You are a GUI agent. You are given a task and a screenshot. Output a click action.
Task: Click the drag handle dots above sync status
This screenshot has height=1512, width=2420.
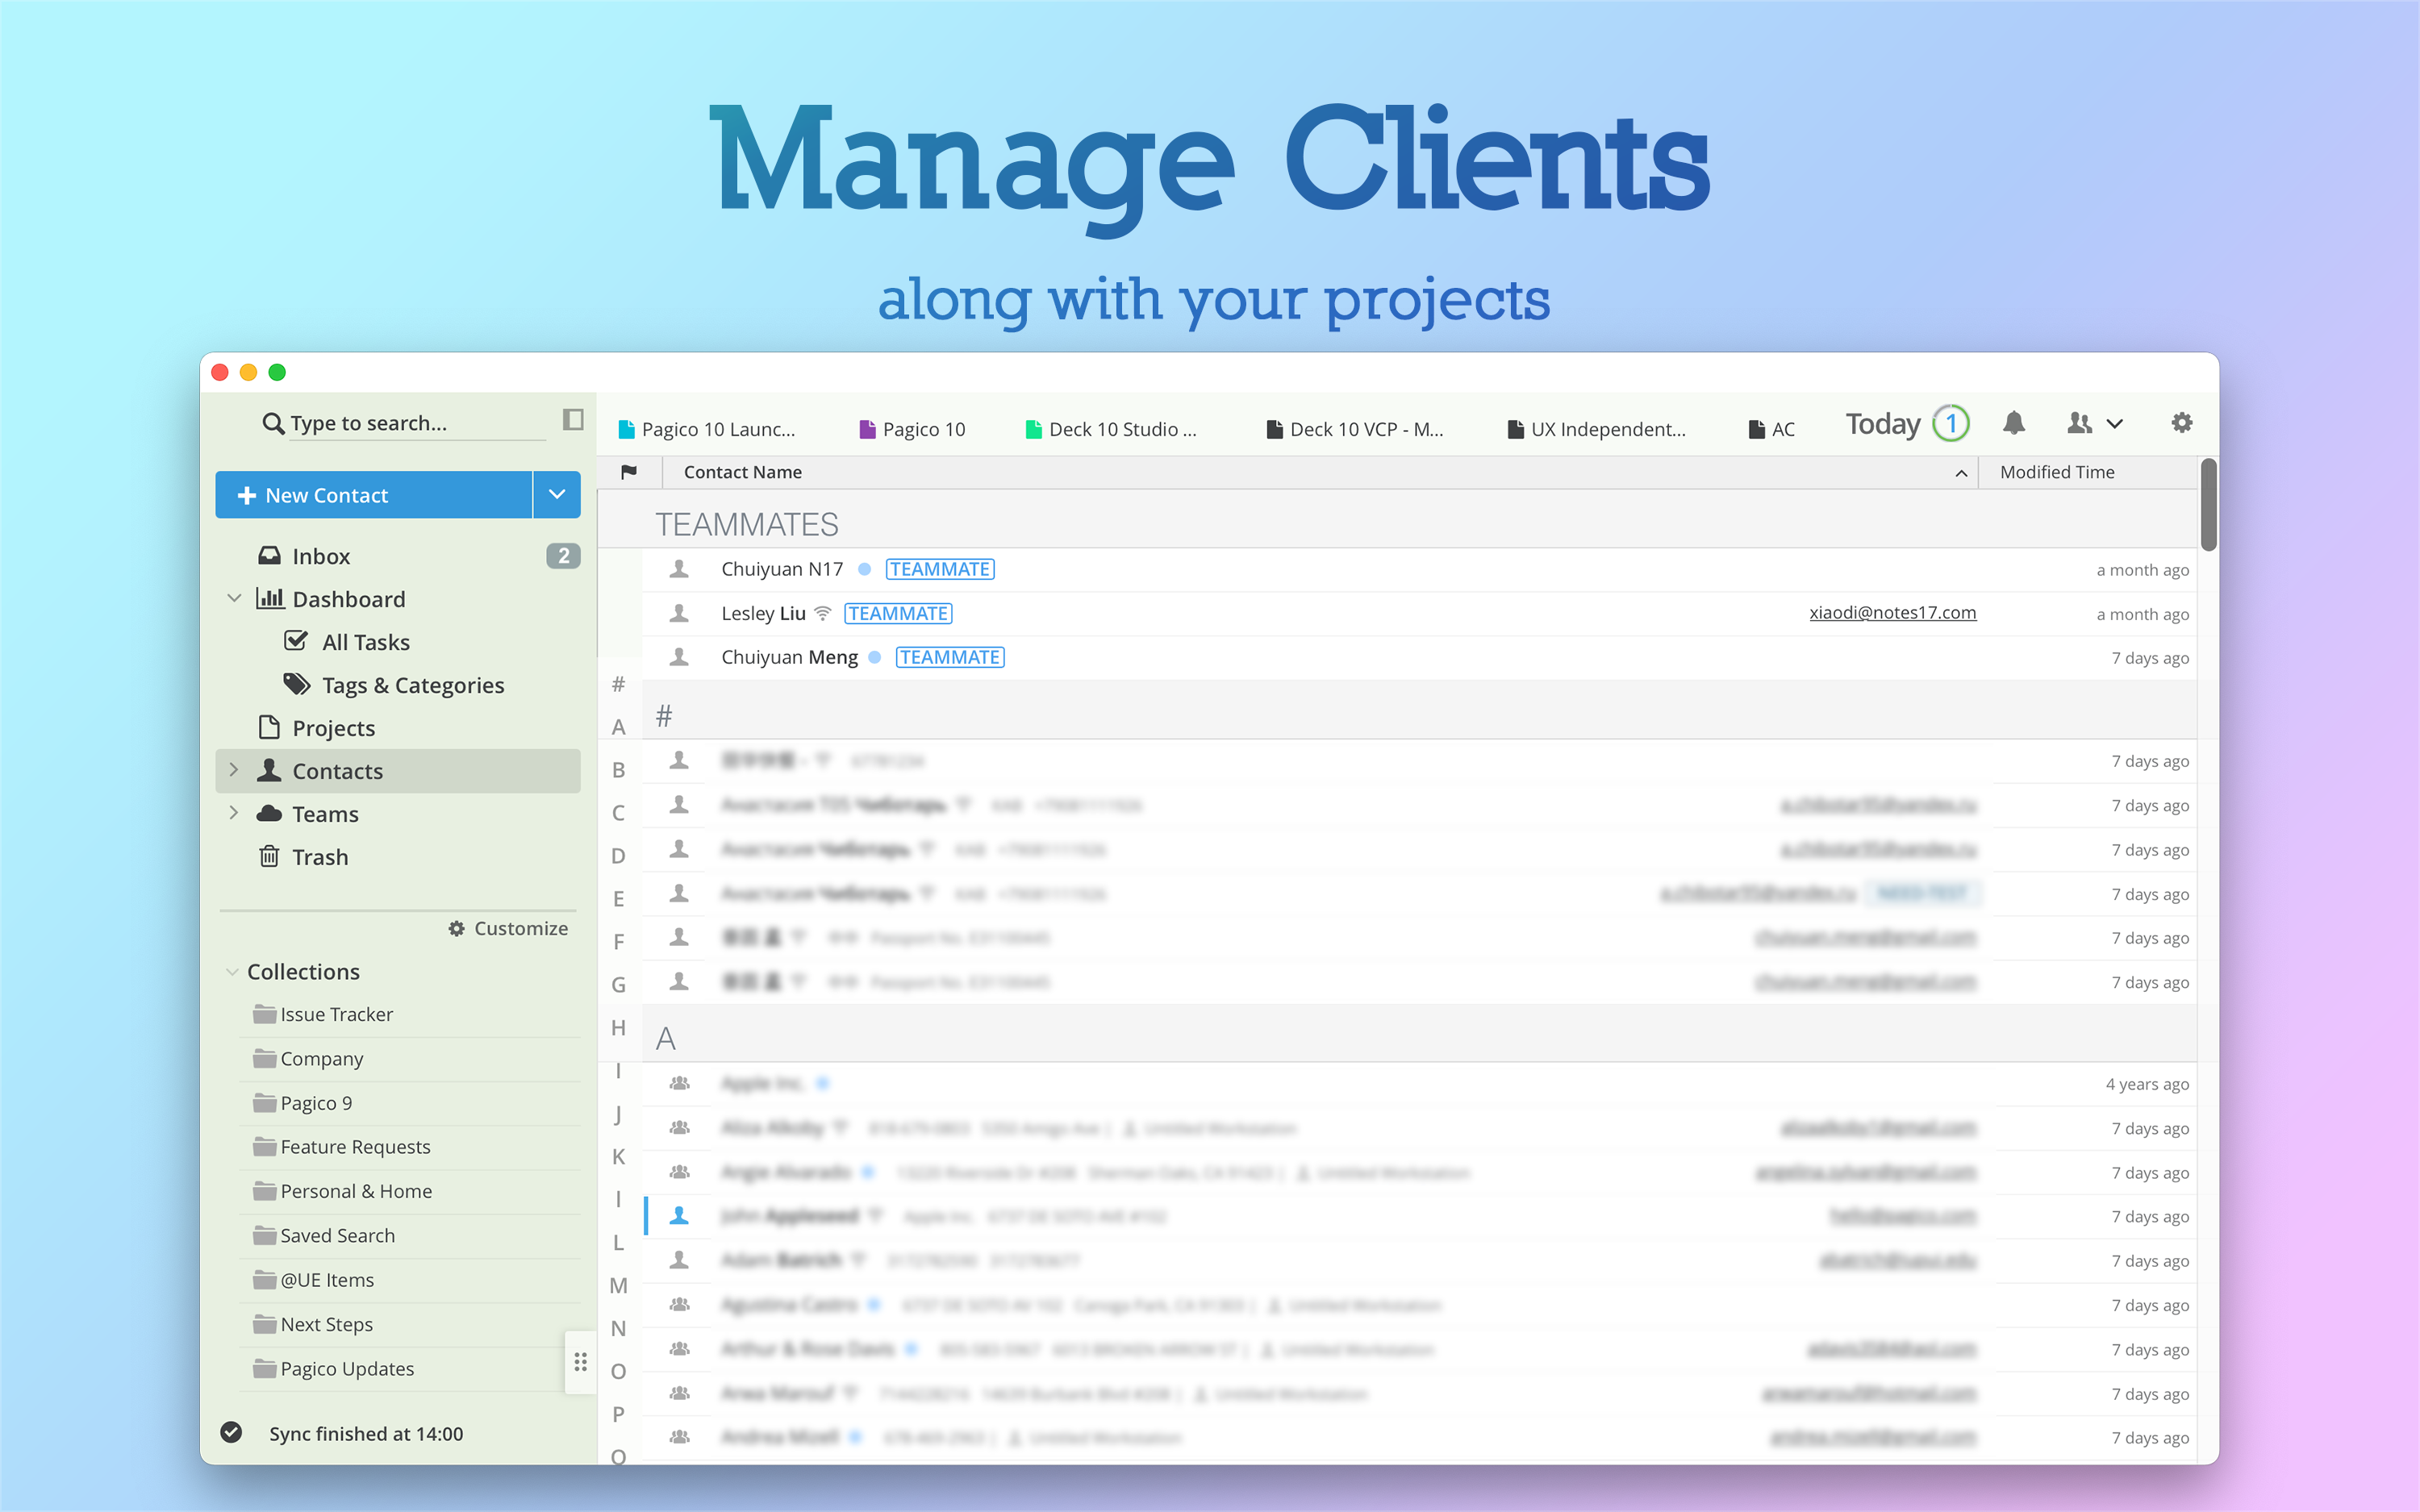580,1361
